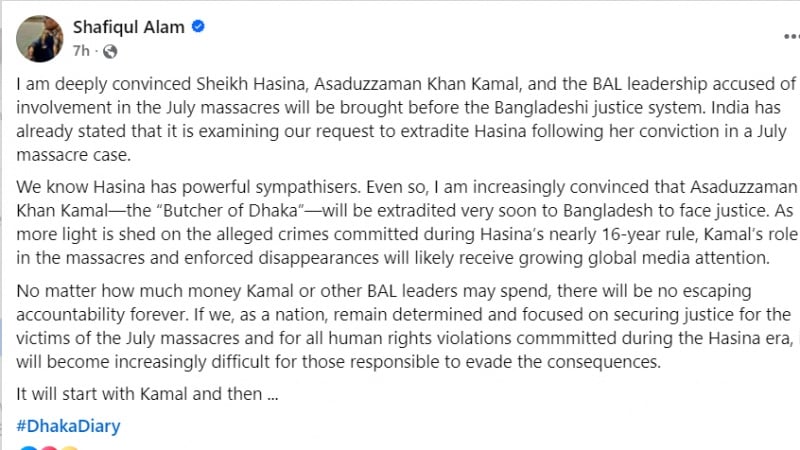Click the trailing ellipsis after "Kamal and then"
The image size is (800, 450).
(x=270, y=394)
